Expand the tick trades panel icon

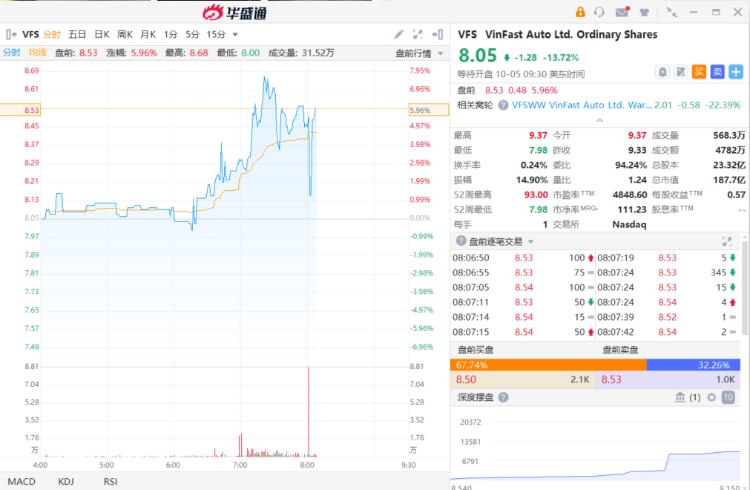pyautogui.click(x=727, y=242)
